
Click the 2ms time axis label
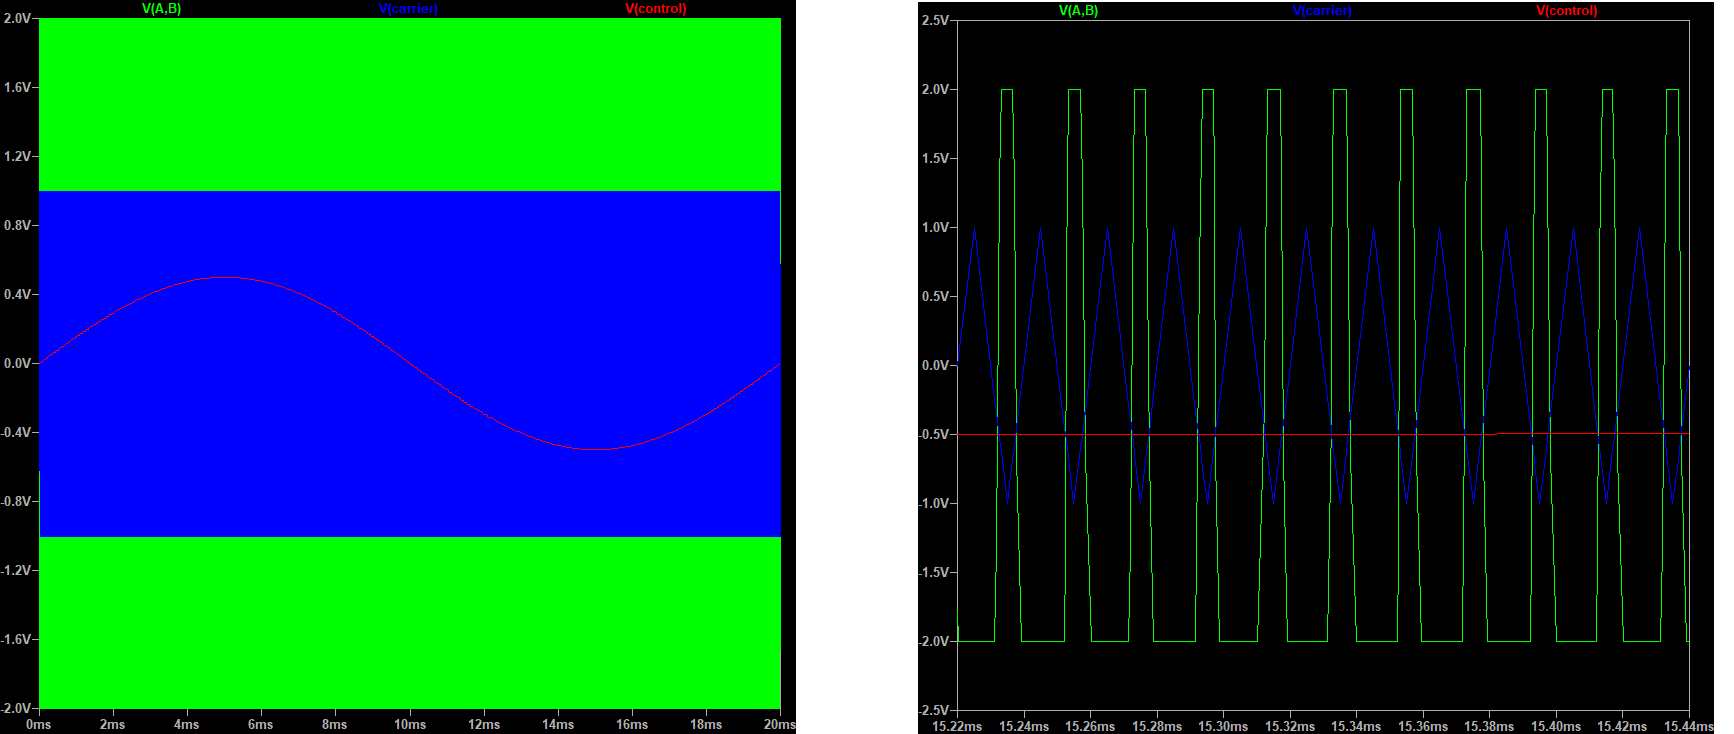(112, 724)
